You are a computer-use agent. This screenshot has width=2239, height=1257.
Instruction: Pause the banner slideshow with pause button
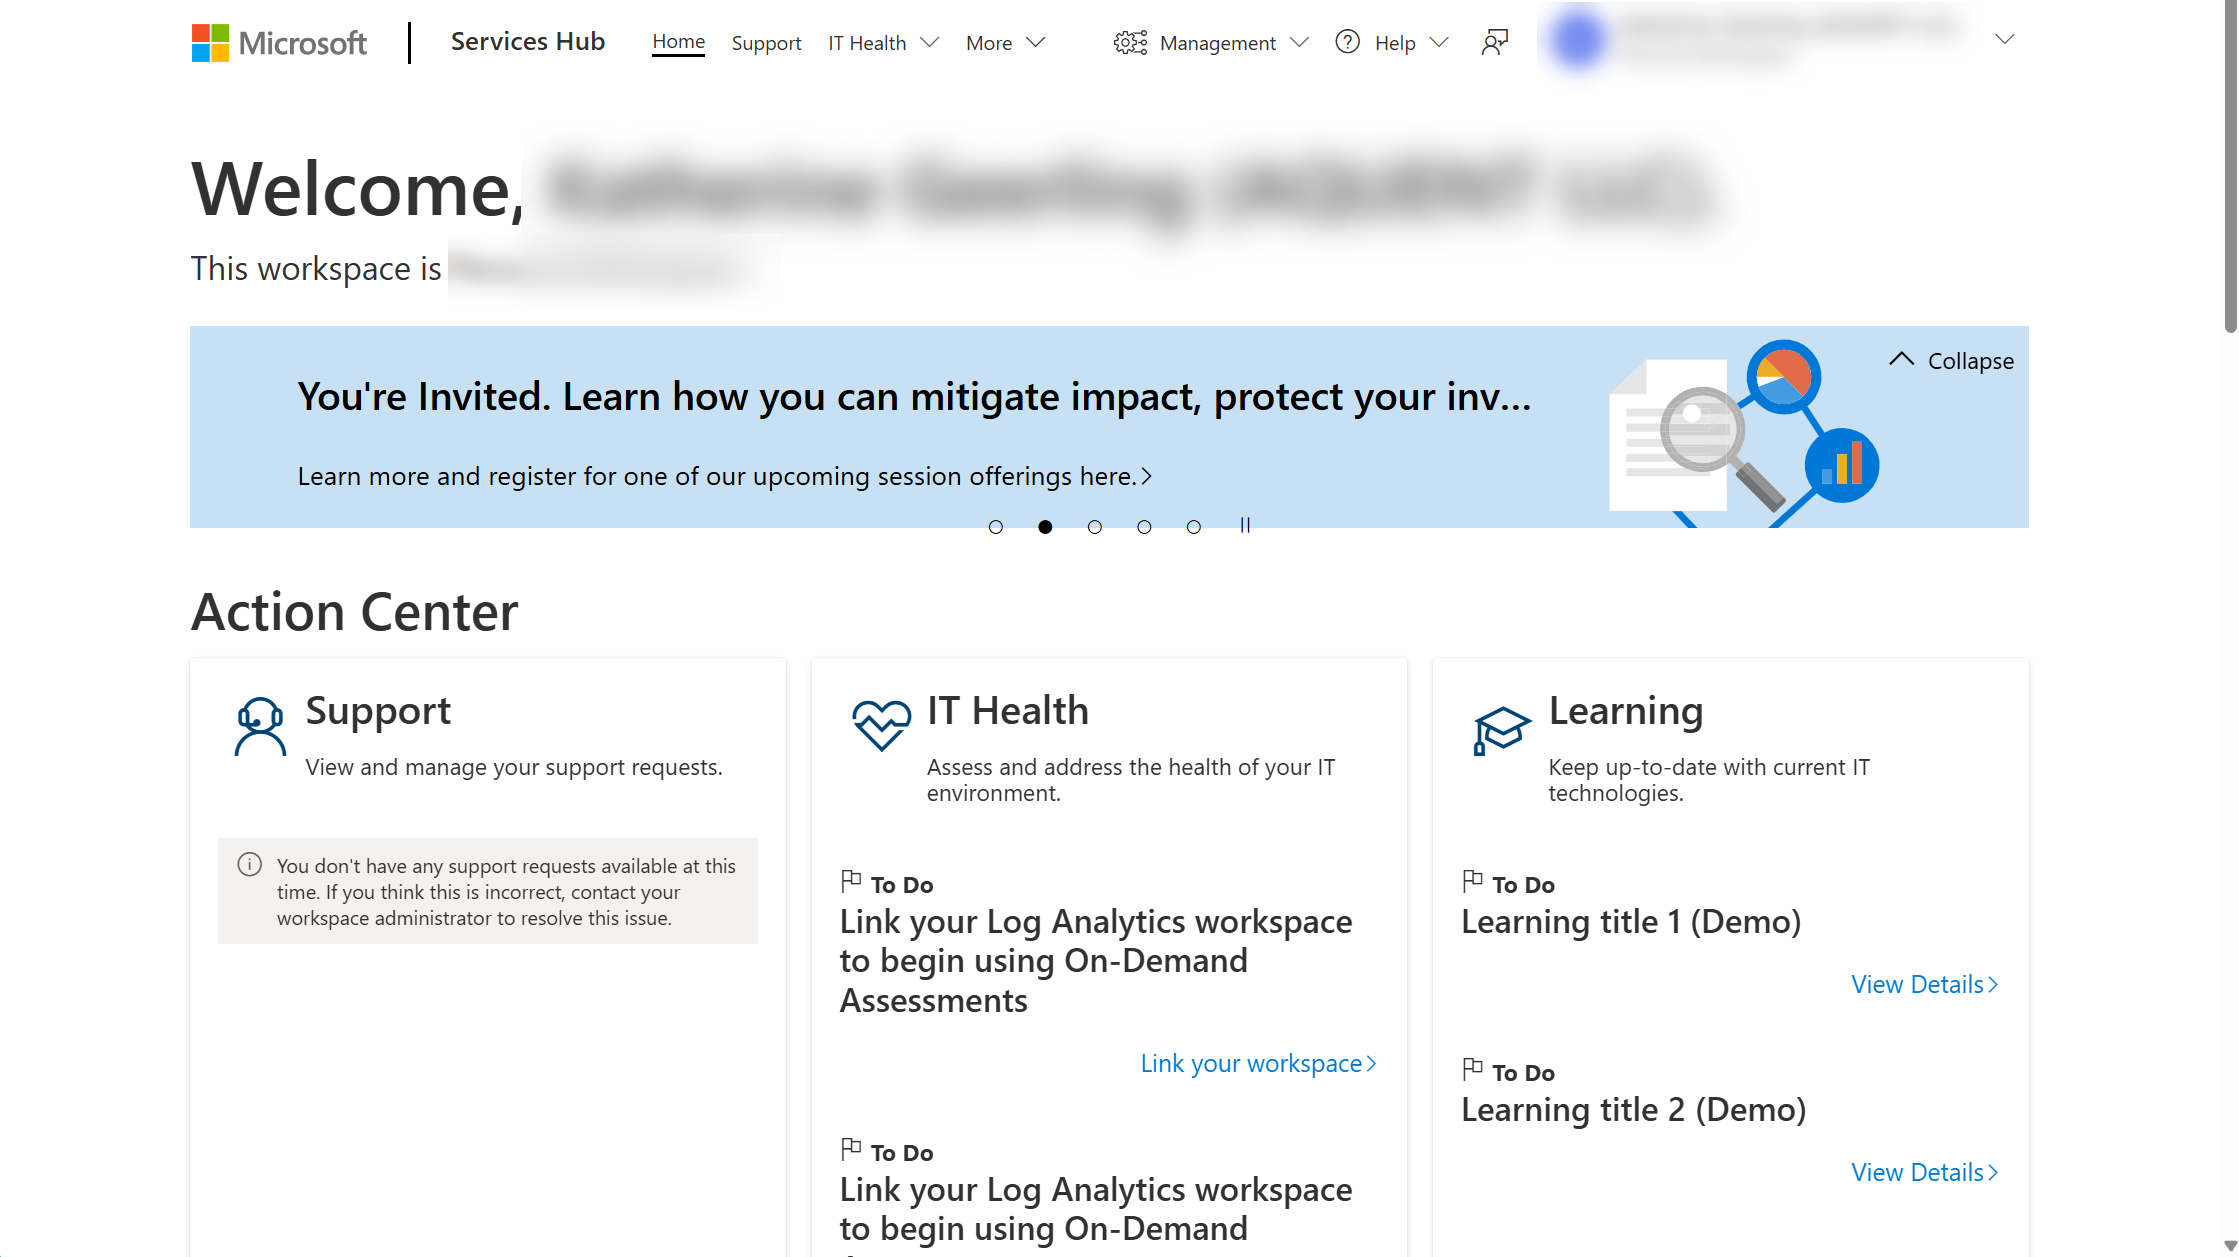tap(1247, 526)
